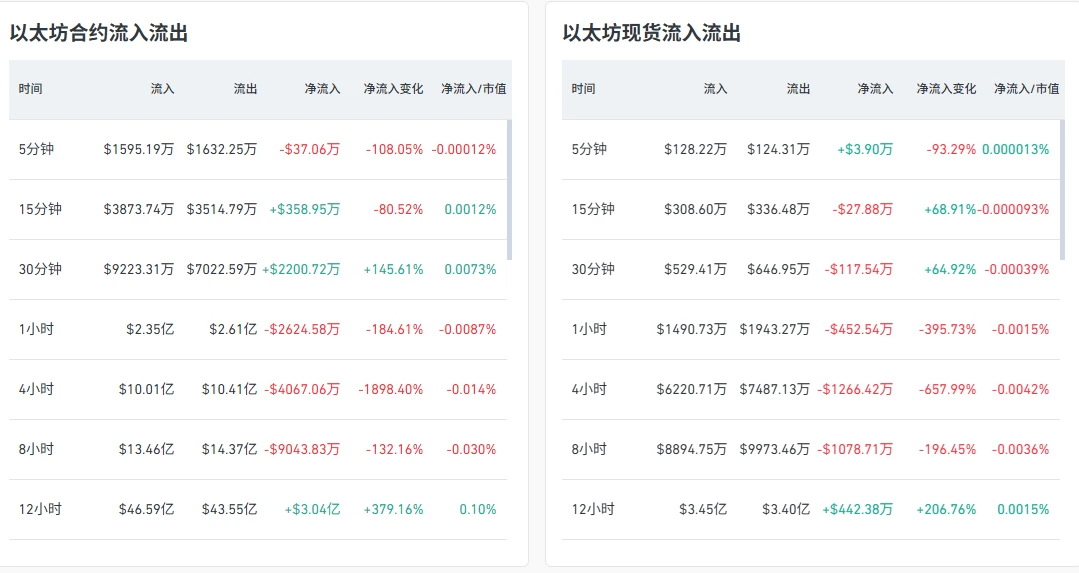Select the 以太坊合约流入流出 title
The width and height of the screenshot is (1079, 573).
[98, 33]
